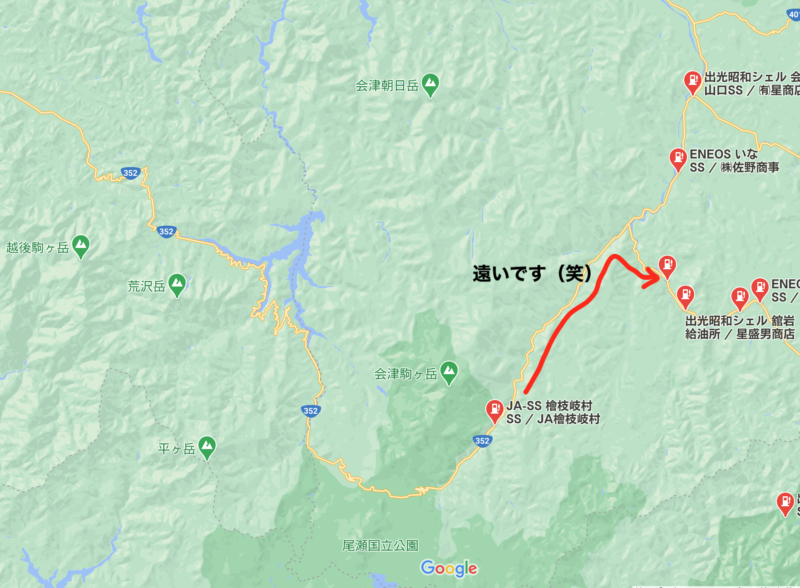Screen dimensions: 800x588
Task: Select the 出光昭和シェル 山口SS gas station pin
Action: click(x=692, y=82)
